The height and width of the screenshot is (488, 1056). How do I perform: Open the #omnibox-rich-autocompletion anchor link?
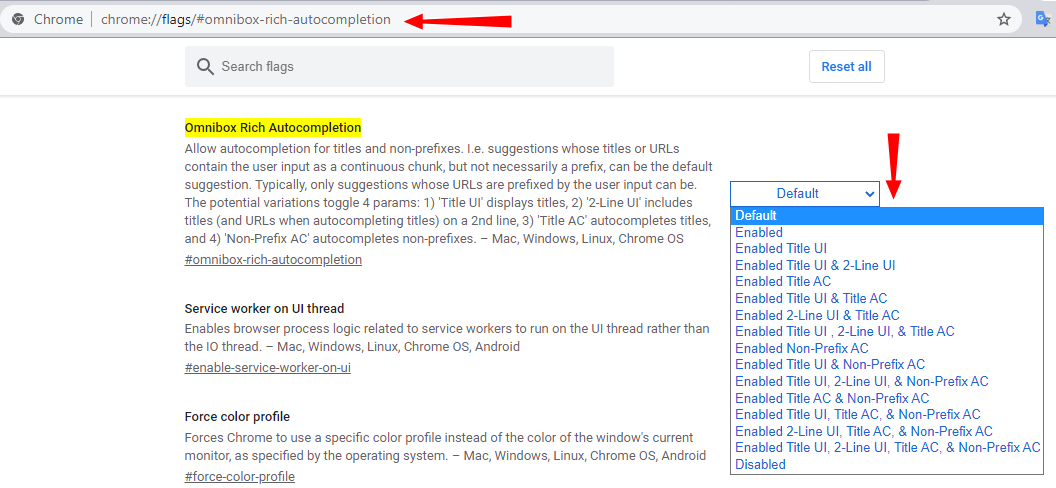click(x=273, y=259)
